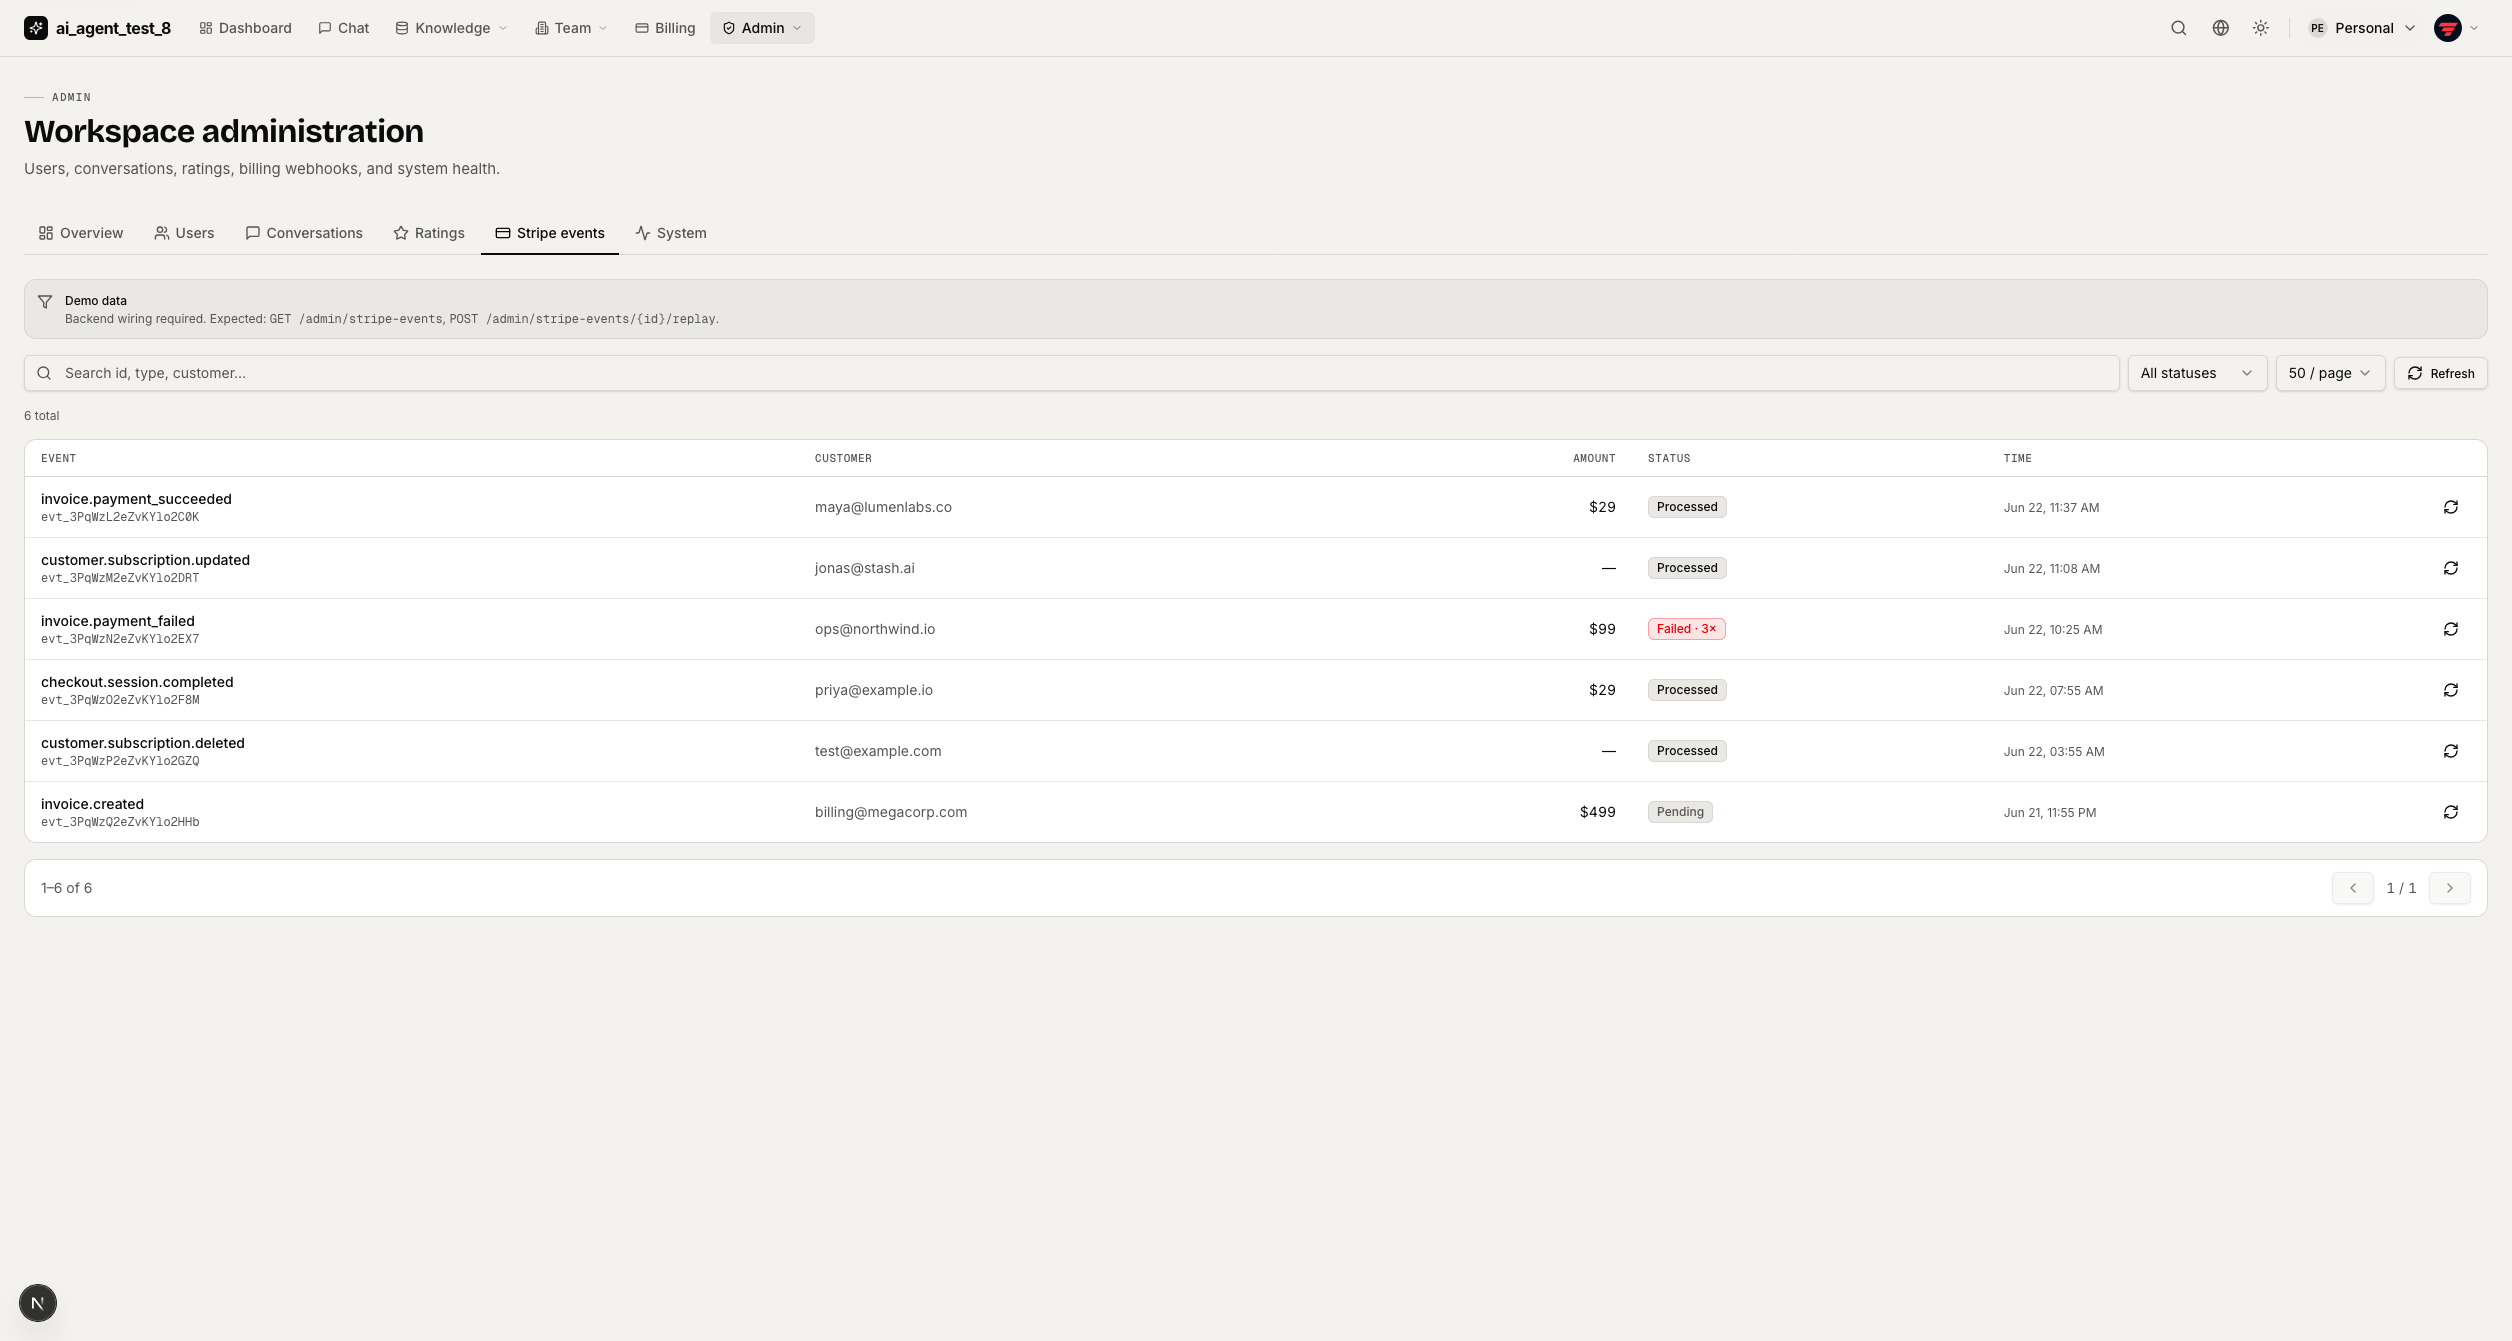Click the 1–6 of 6 pagination summary
This screenshot has height=1341, width=2512.
point(66,888)
